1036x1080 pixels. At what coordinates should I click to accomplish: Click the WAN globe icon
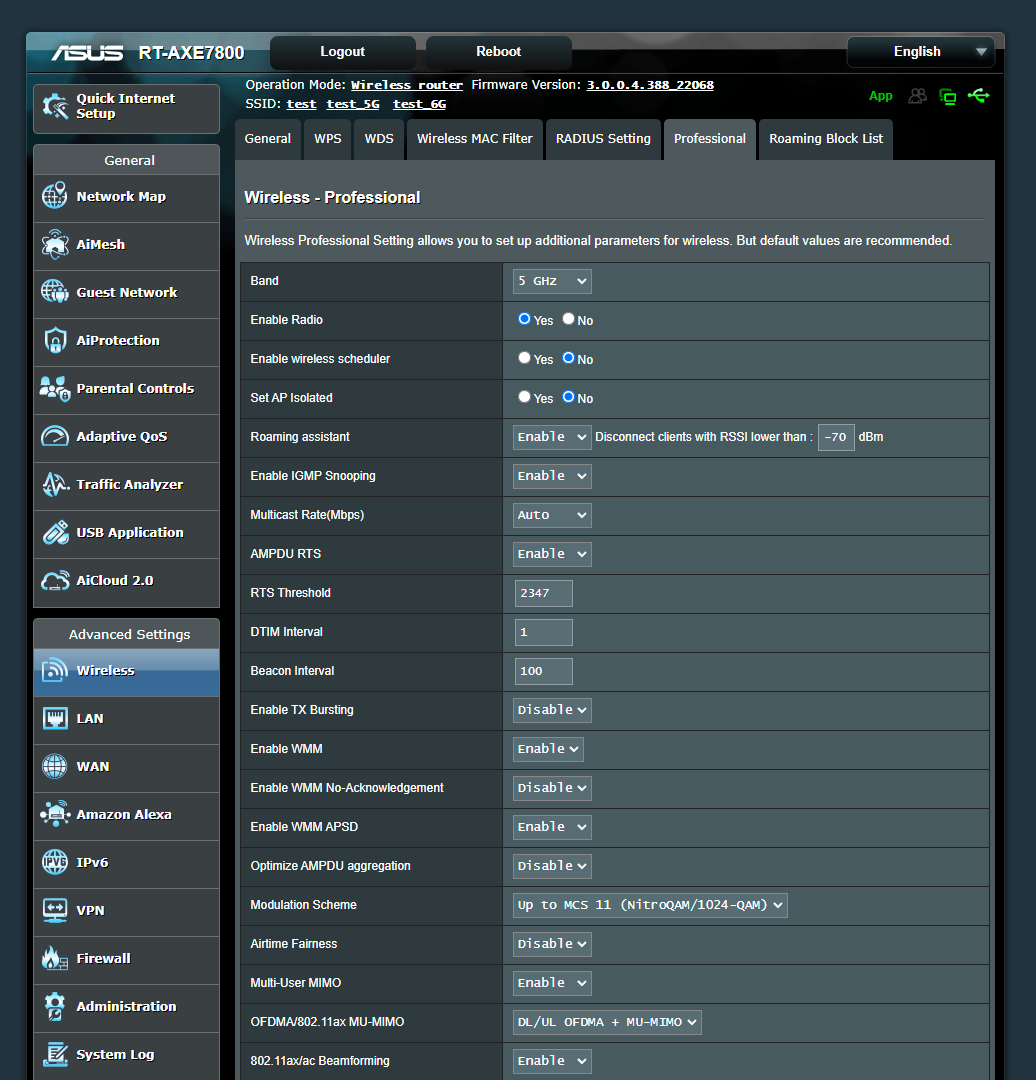click(55, 766)
